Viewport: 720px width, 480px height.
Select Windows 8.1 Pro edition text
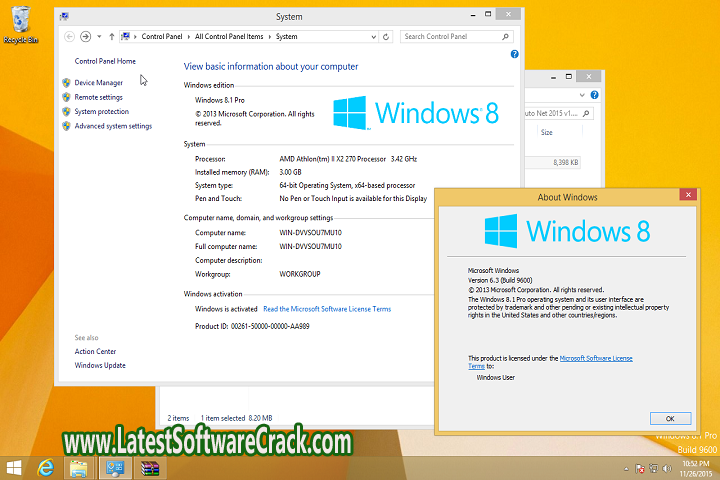click(219, 100)
